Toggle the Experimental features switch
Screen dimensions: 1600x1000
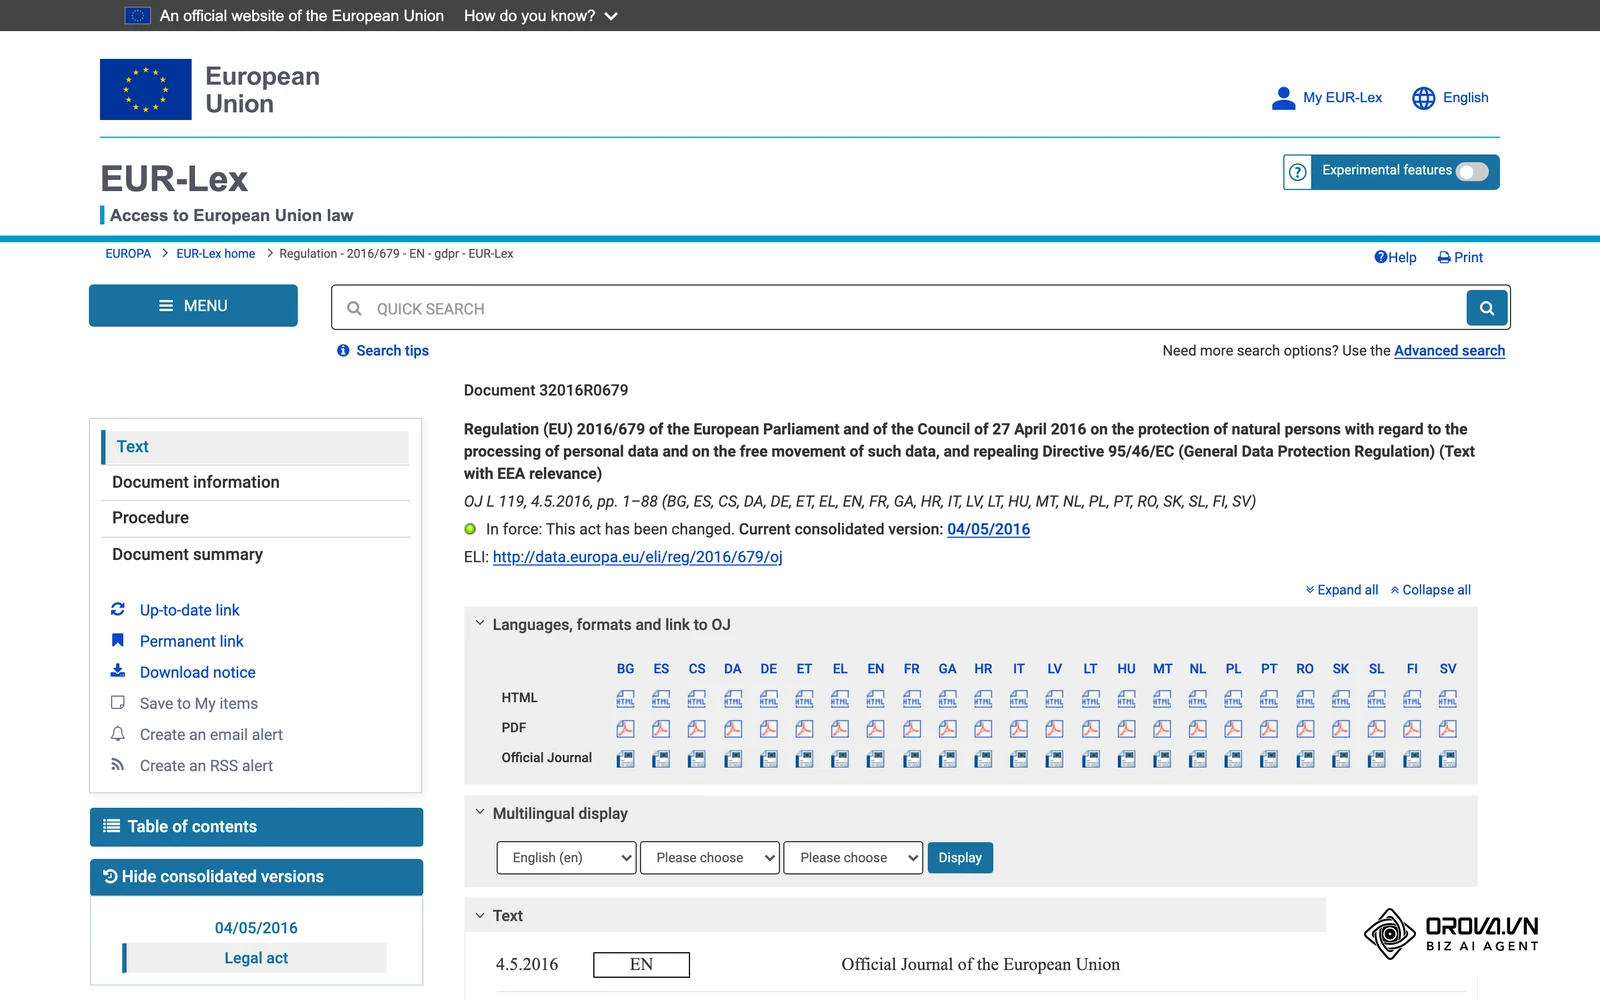(x=1472, y=171)
